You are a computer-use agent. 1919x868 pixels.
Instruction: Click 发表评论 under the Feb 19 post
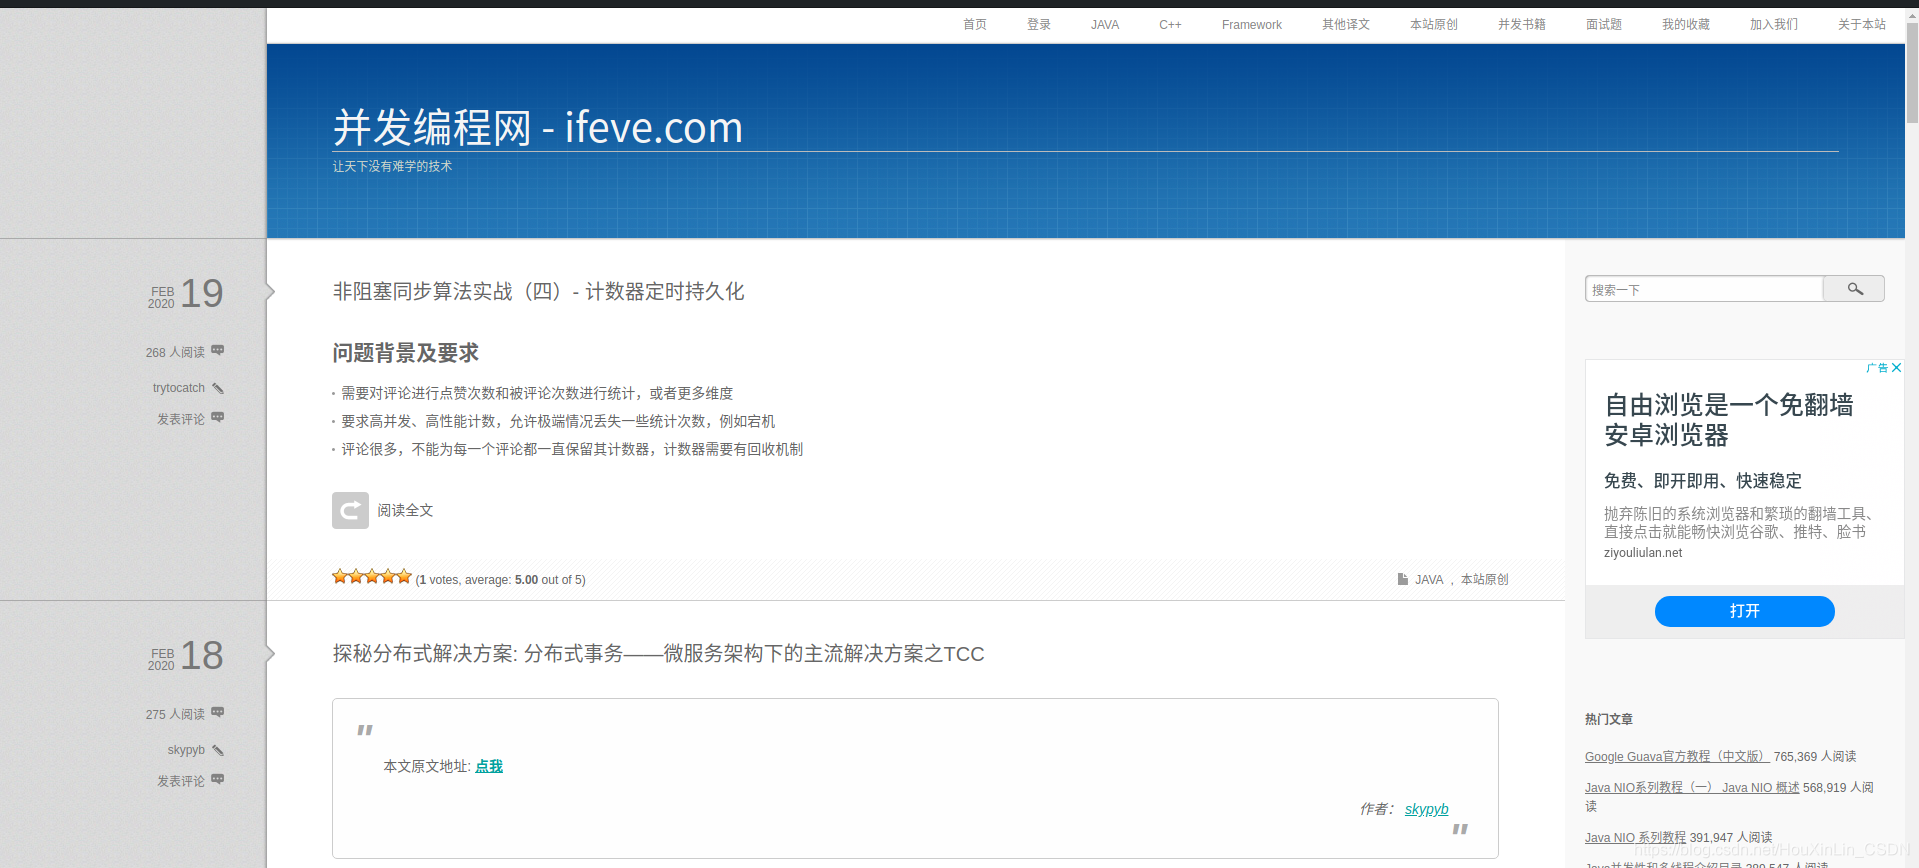pyautogui.click(x=181, y=419)
